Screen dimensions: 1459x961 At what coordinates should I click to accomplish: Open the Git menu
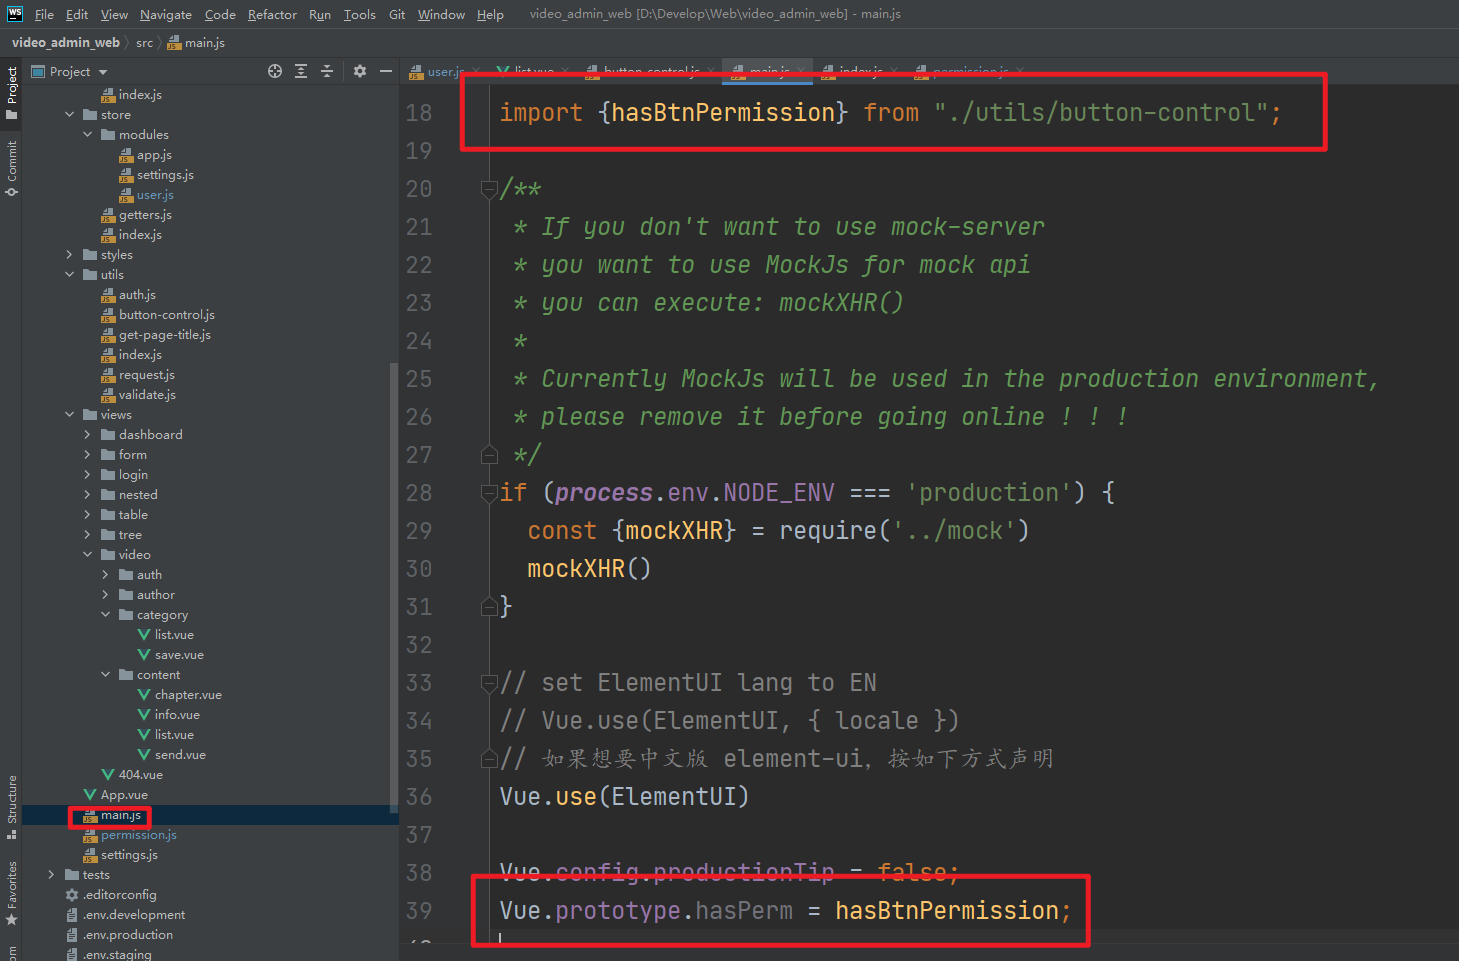397,15
